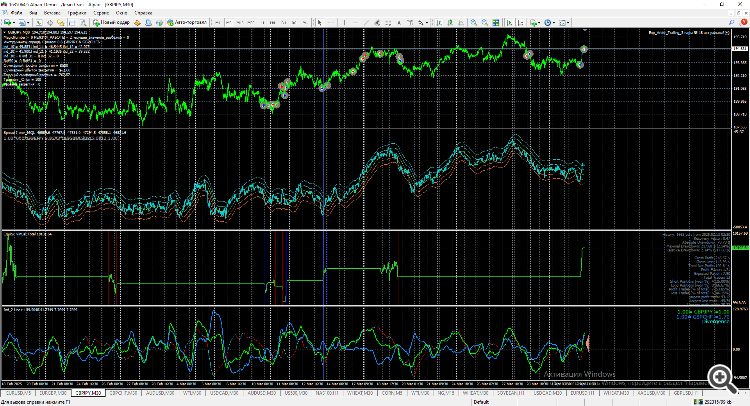This screenshot has width=750, height=406.
Task: Toggle AutoTrading on or off
Action: 187,22
